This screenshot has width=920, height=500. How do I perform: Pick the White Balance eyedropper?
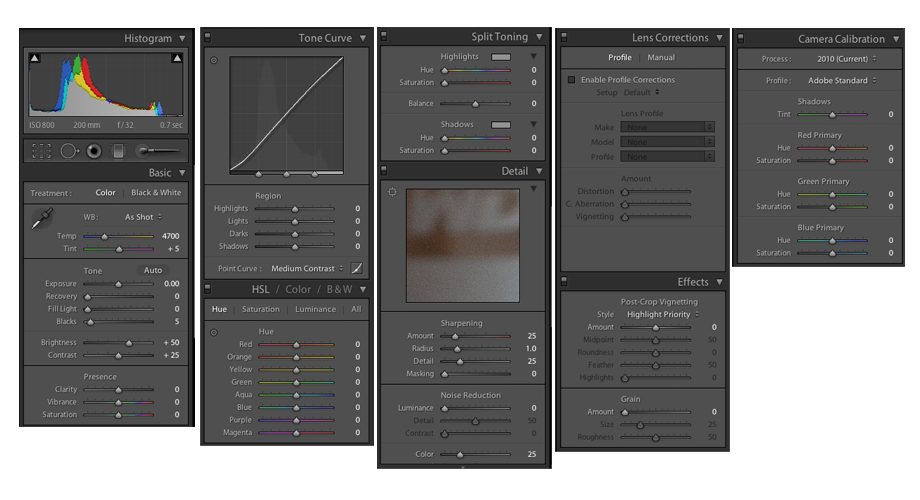(42, 219)
